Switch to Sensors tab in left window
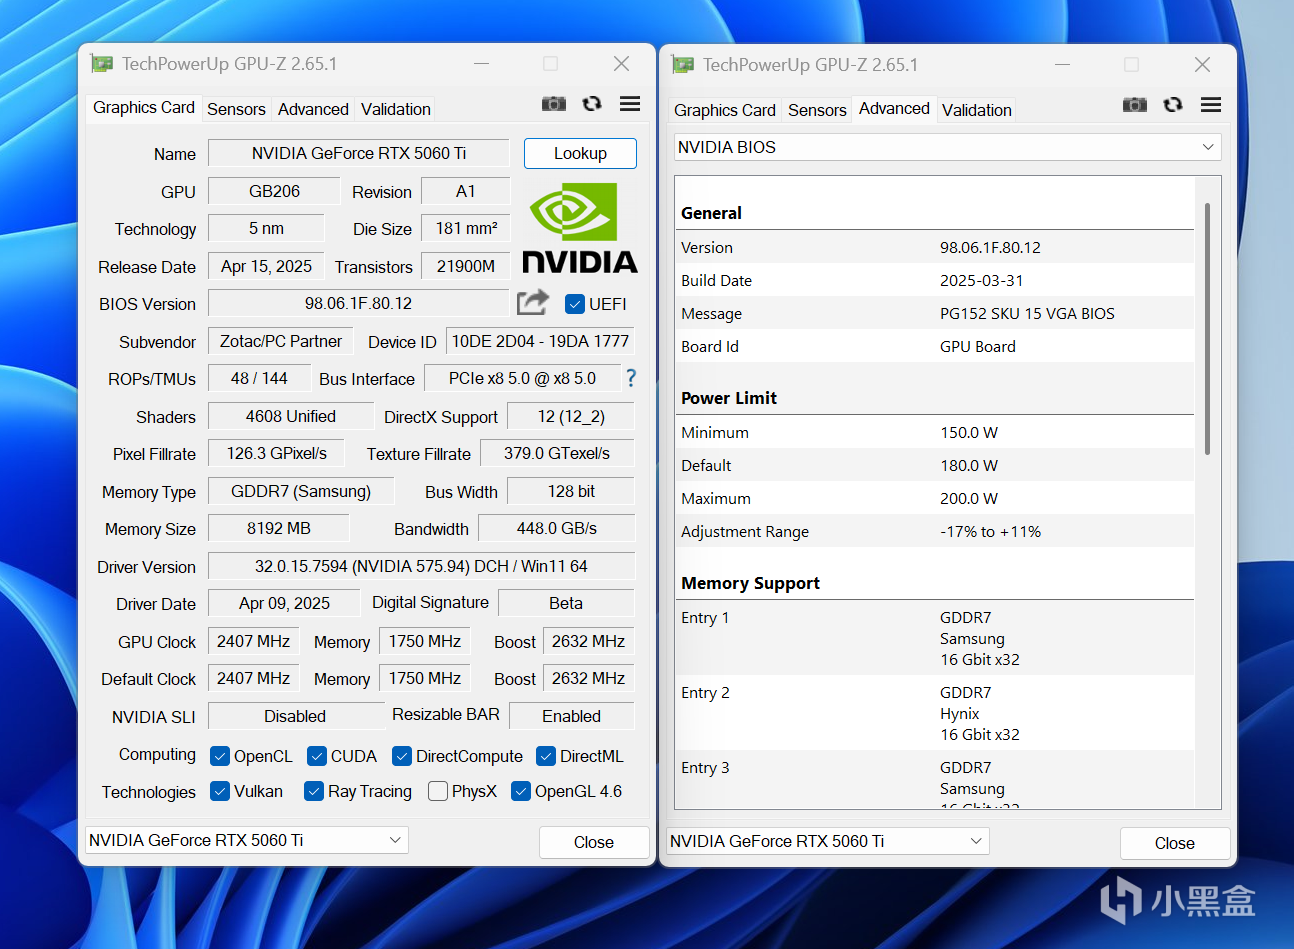Image resolution: width=1294 pixels, height=949 pixels. point(236,109)
